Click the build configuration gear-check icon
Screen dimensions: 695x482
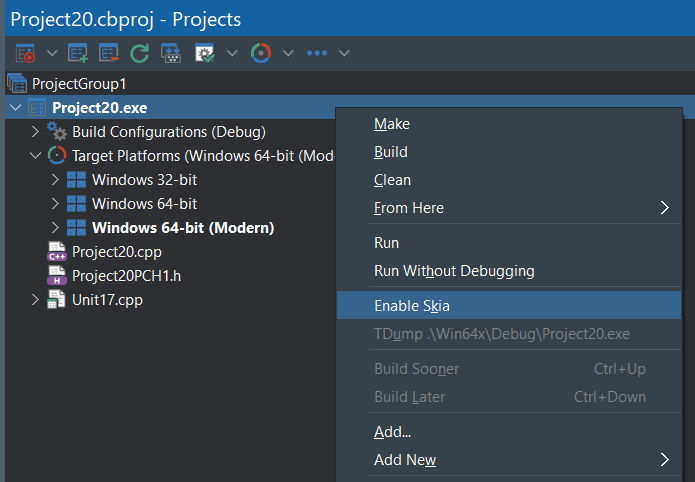pyautogui.click(x=205, y=53)
